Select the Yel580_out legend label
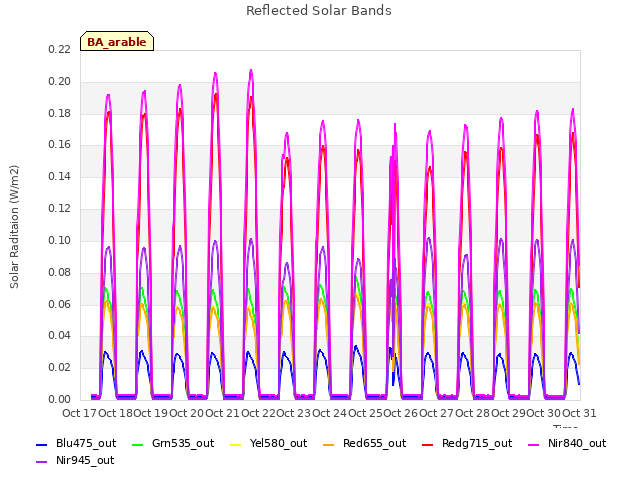This screenshot has height=480, width=640. tap(278, 443)
